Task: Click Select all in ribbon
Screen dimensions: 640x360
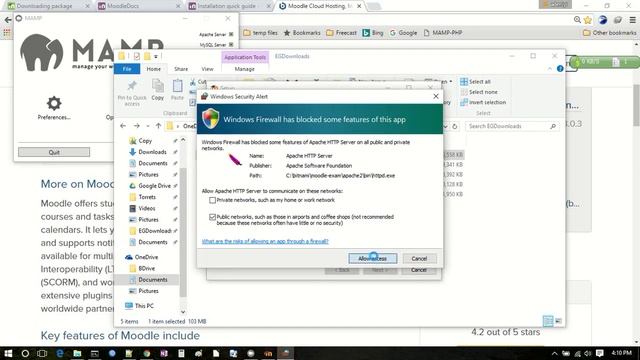Action: [x=476, y=82]
